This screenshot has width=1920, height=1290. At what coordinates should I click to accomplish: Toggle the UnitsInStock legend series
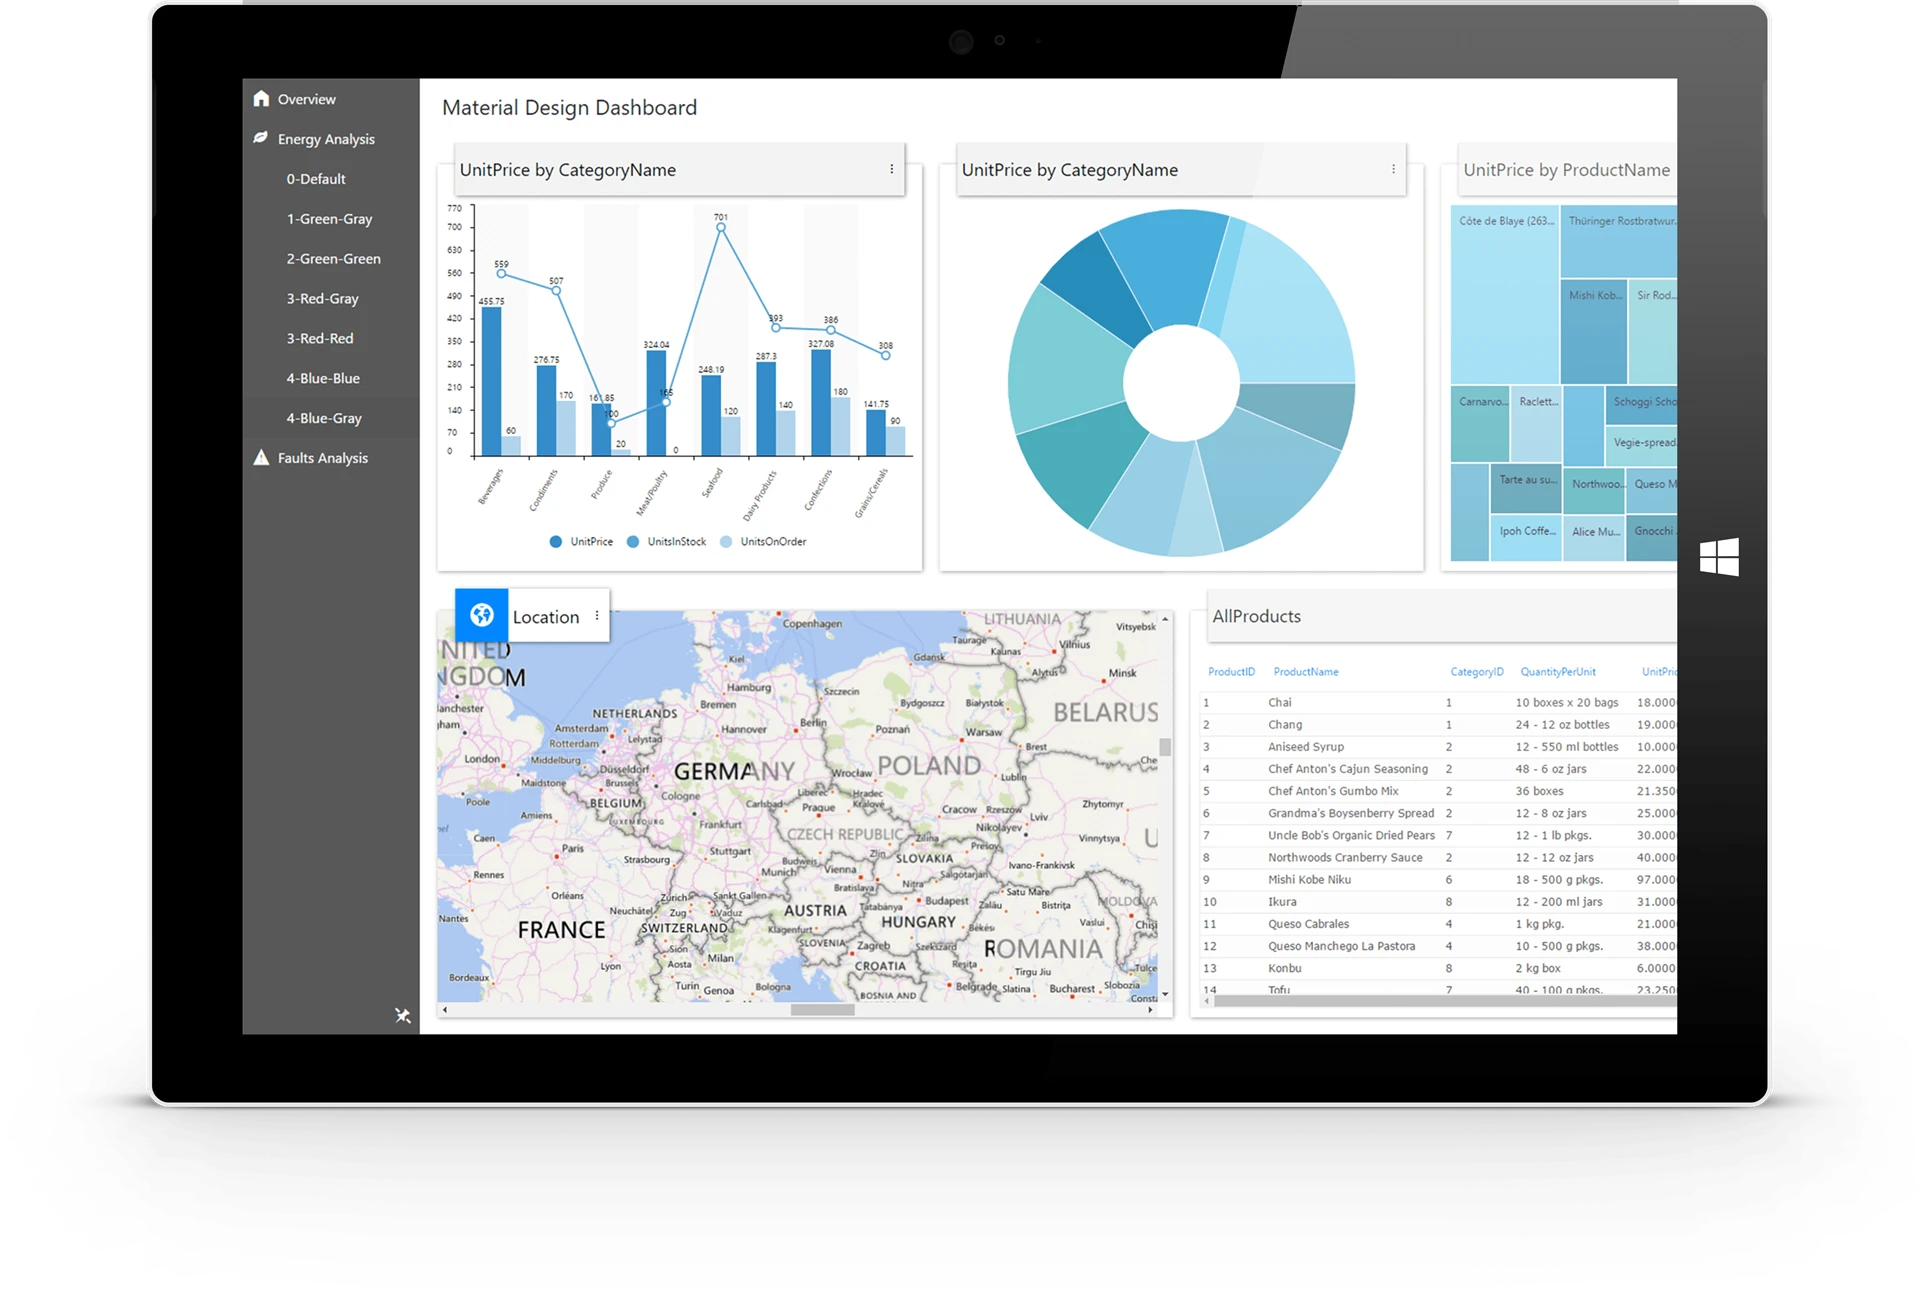[666, 542]
